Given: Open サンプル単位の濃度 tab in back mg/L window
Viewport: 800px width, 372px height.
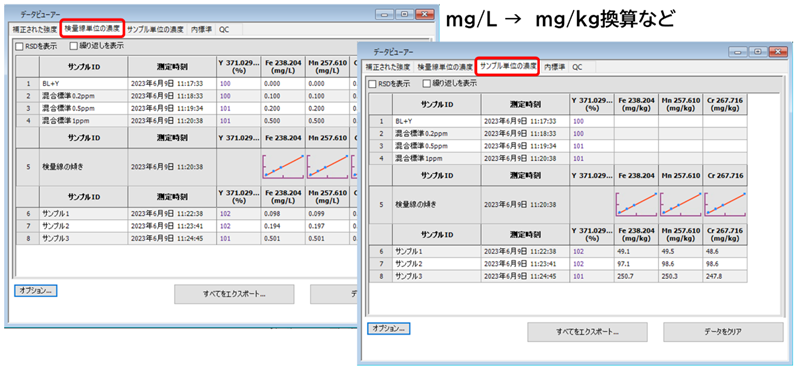Looking at the screenshot, I should 156,29.
